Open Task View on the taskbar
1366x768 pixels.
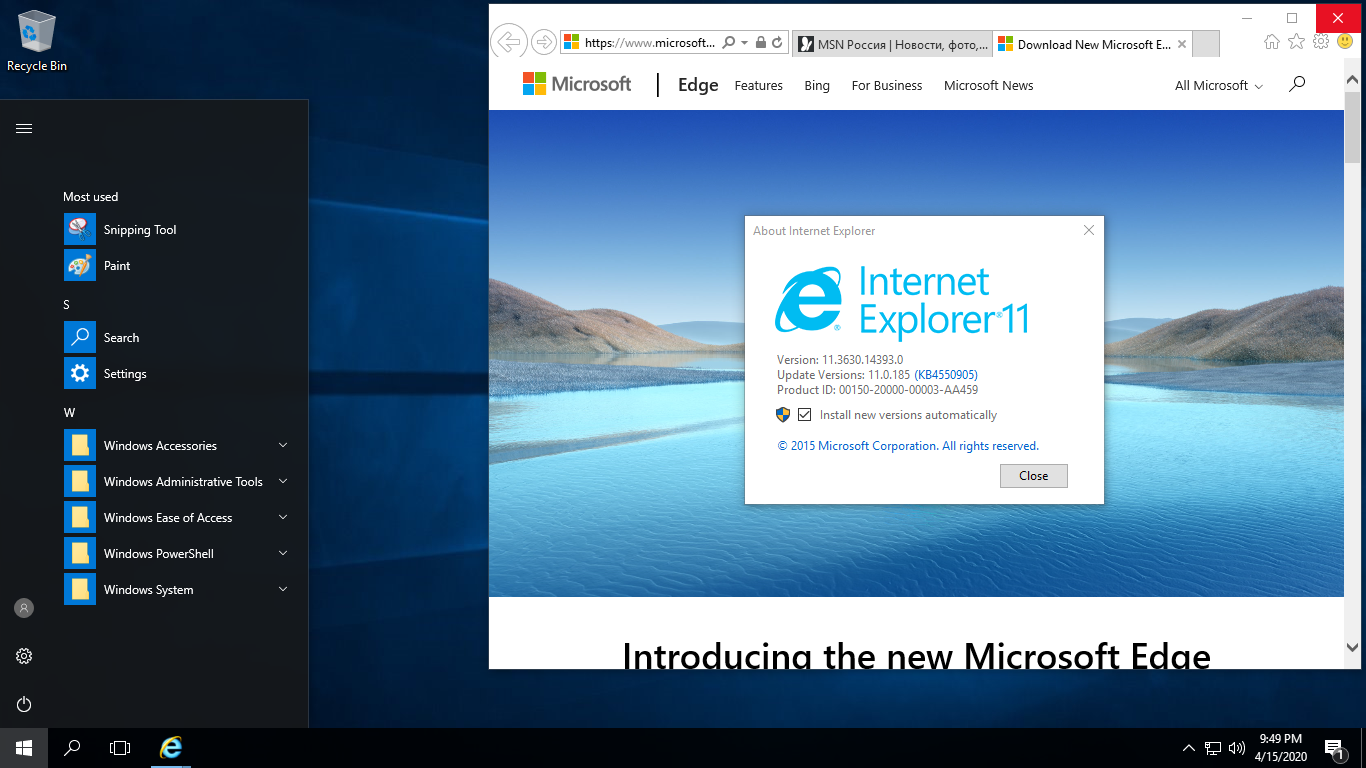point(120,748)
